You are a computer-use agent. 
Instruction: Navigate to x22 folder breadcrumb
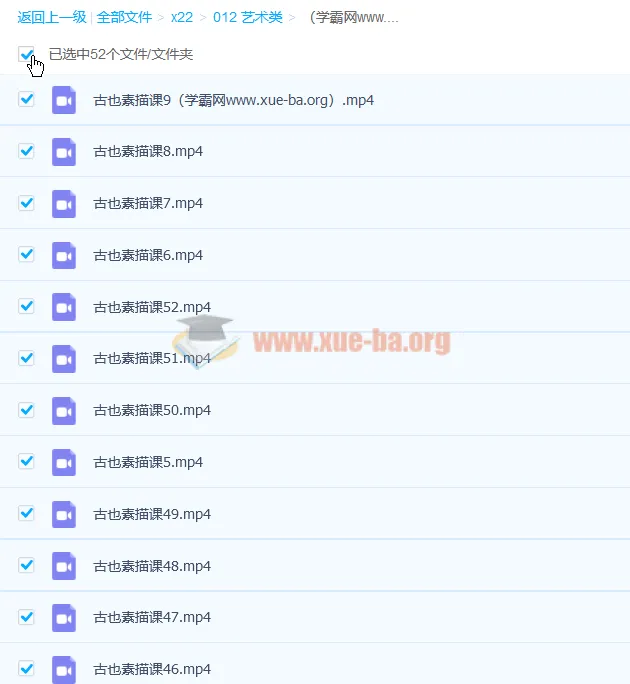click(182, 18)
